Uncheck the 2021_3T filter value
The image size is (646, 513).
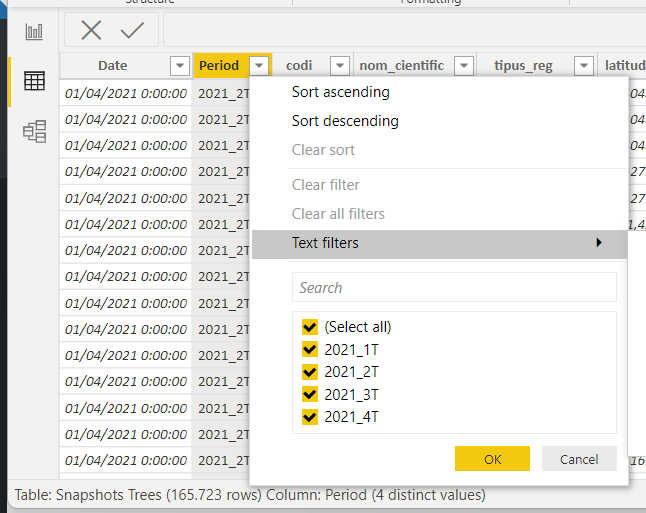click(310, 394)
